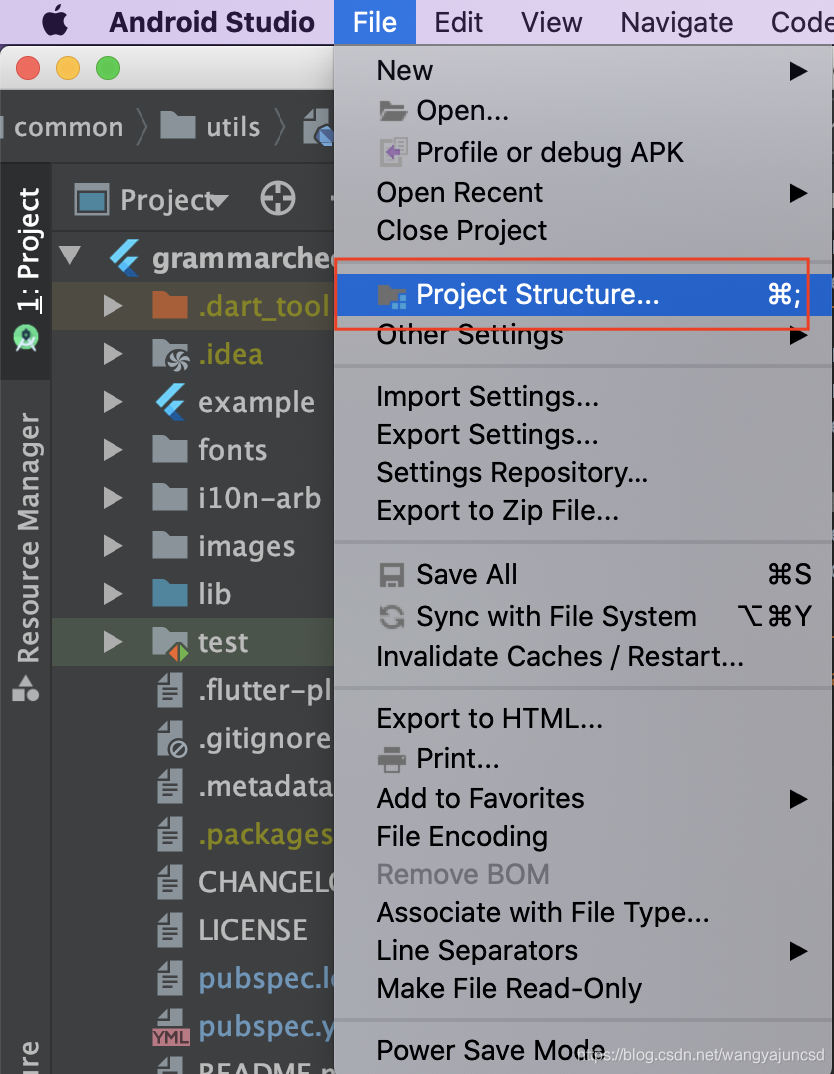
Task: Click the Sync with File System icon
Action: 392,616
